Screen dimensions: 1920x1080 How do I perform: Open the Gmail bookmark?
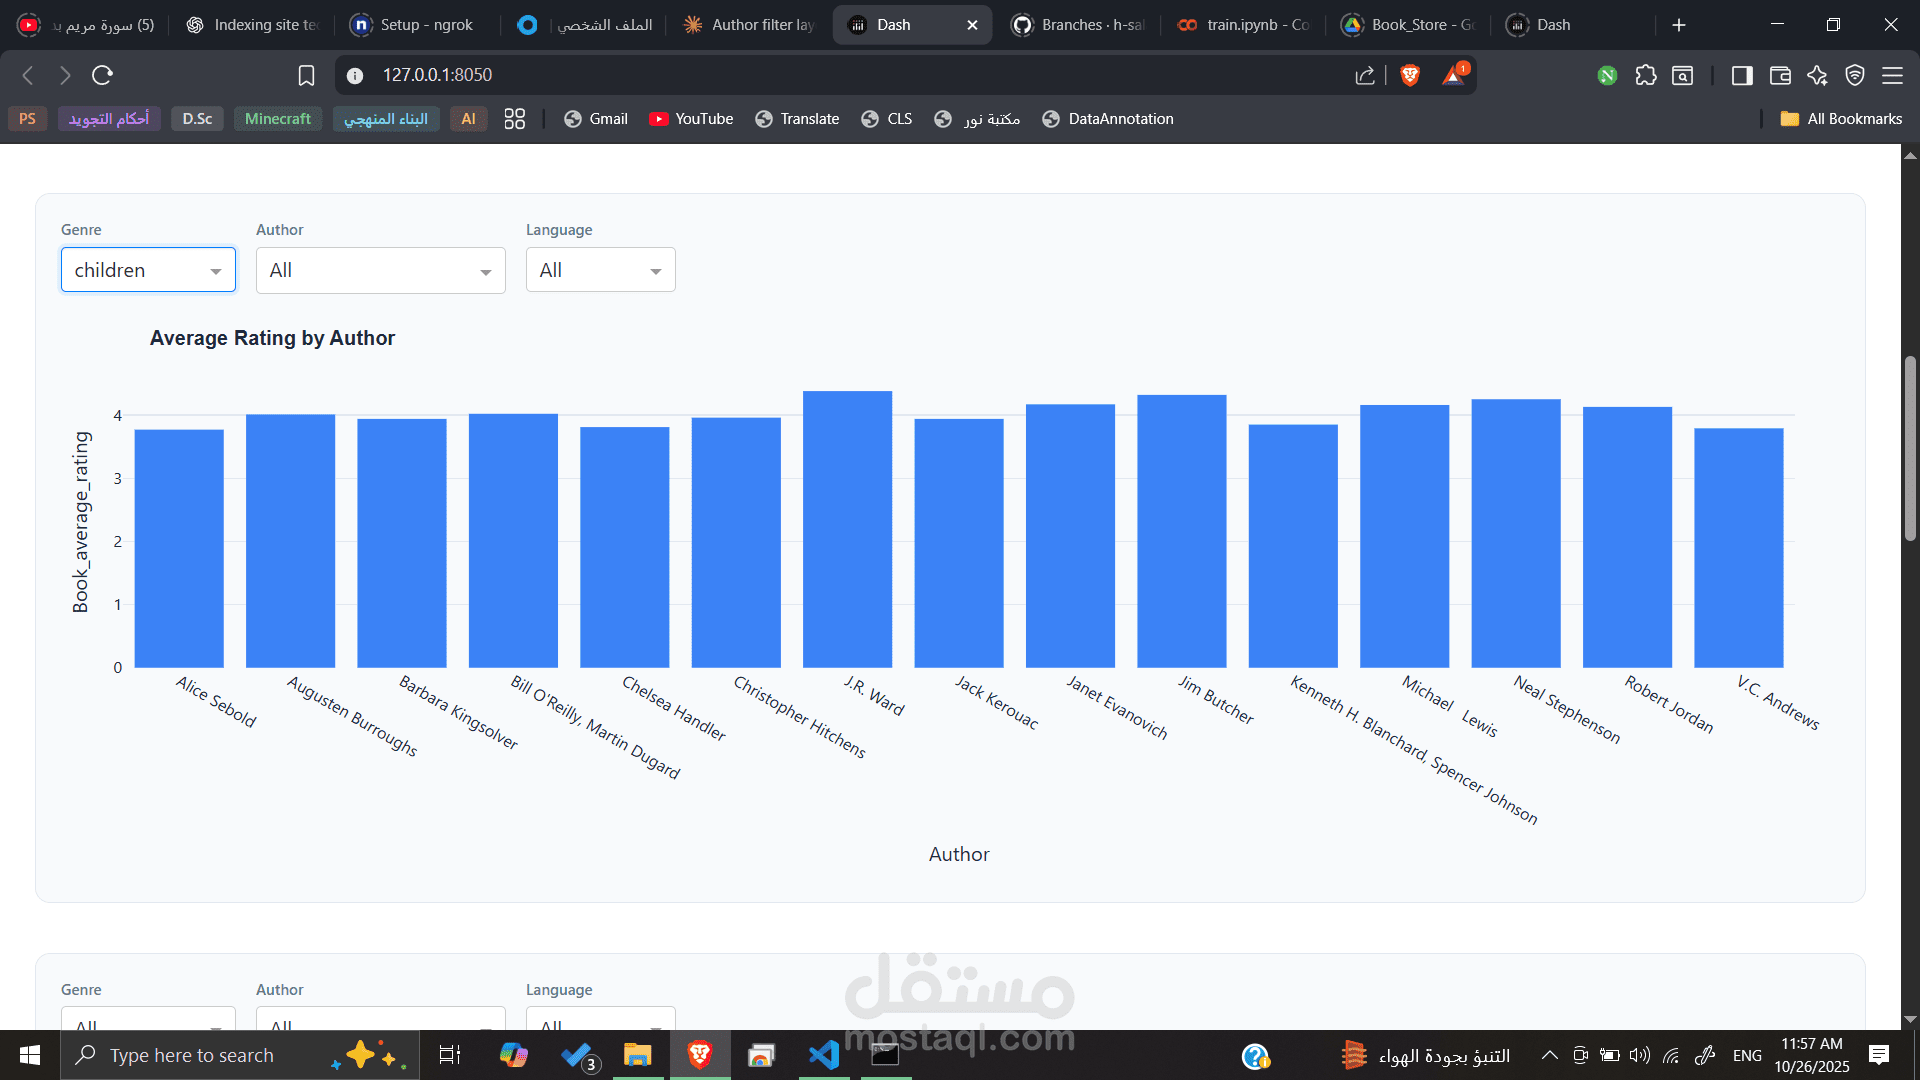596,119
